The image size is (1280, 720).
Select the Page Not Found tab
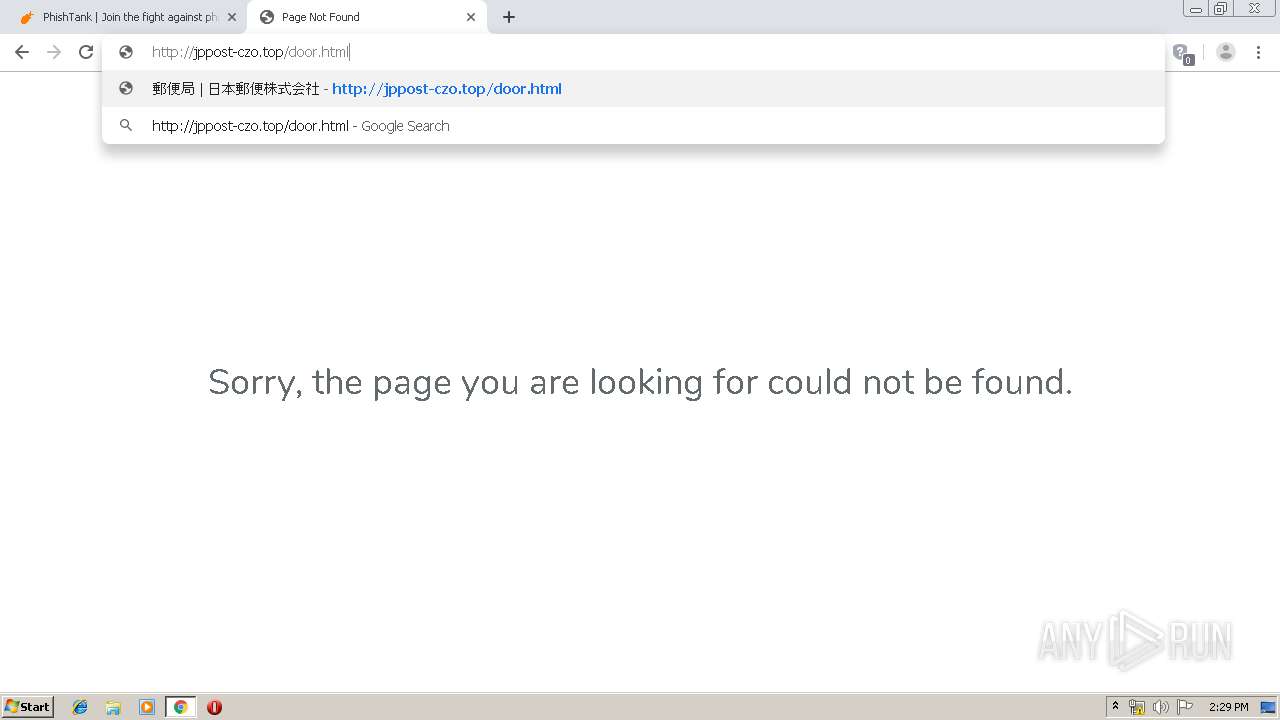point(367,17)
